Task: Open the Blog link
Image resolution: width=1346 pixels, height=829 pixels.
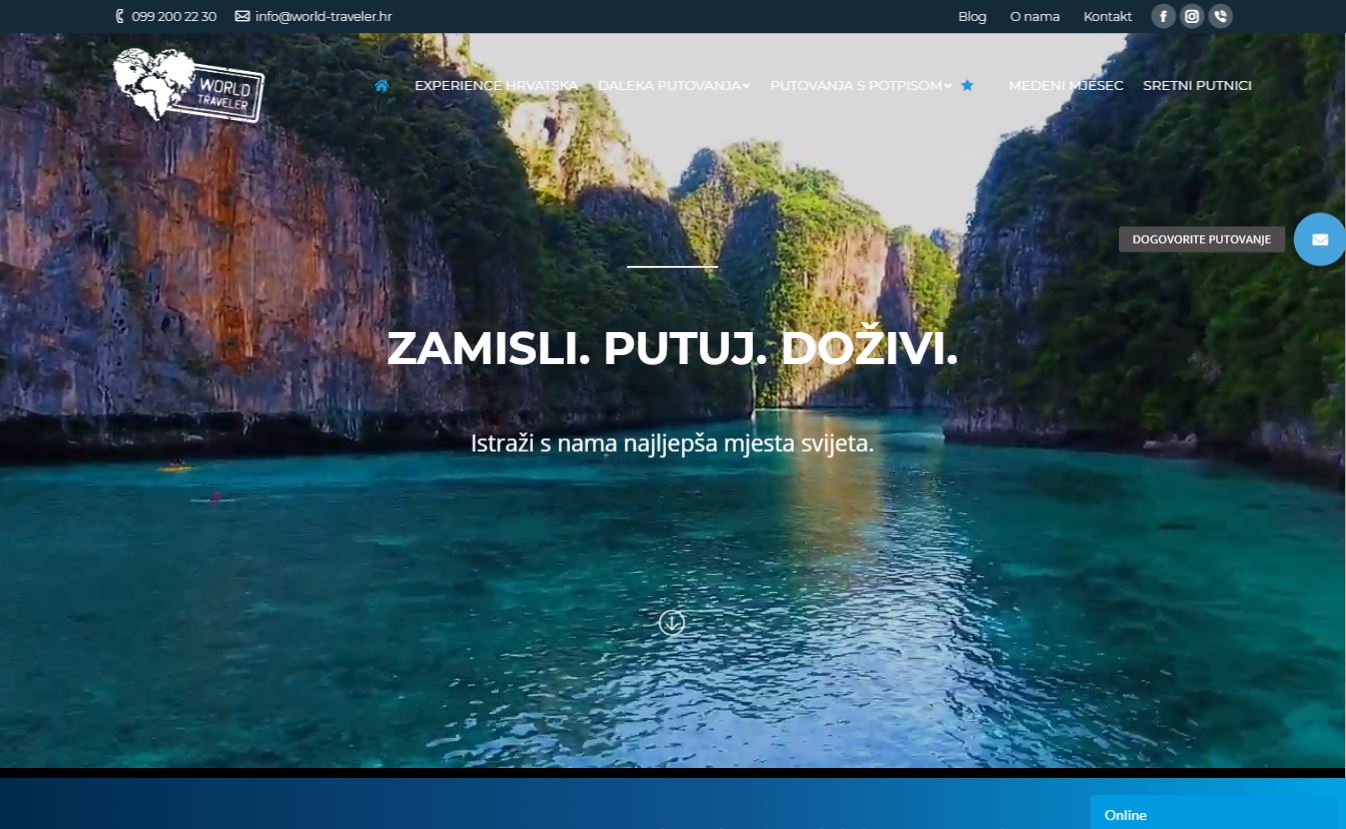Action: coord(972,16)
